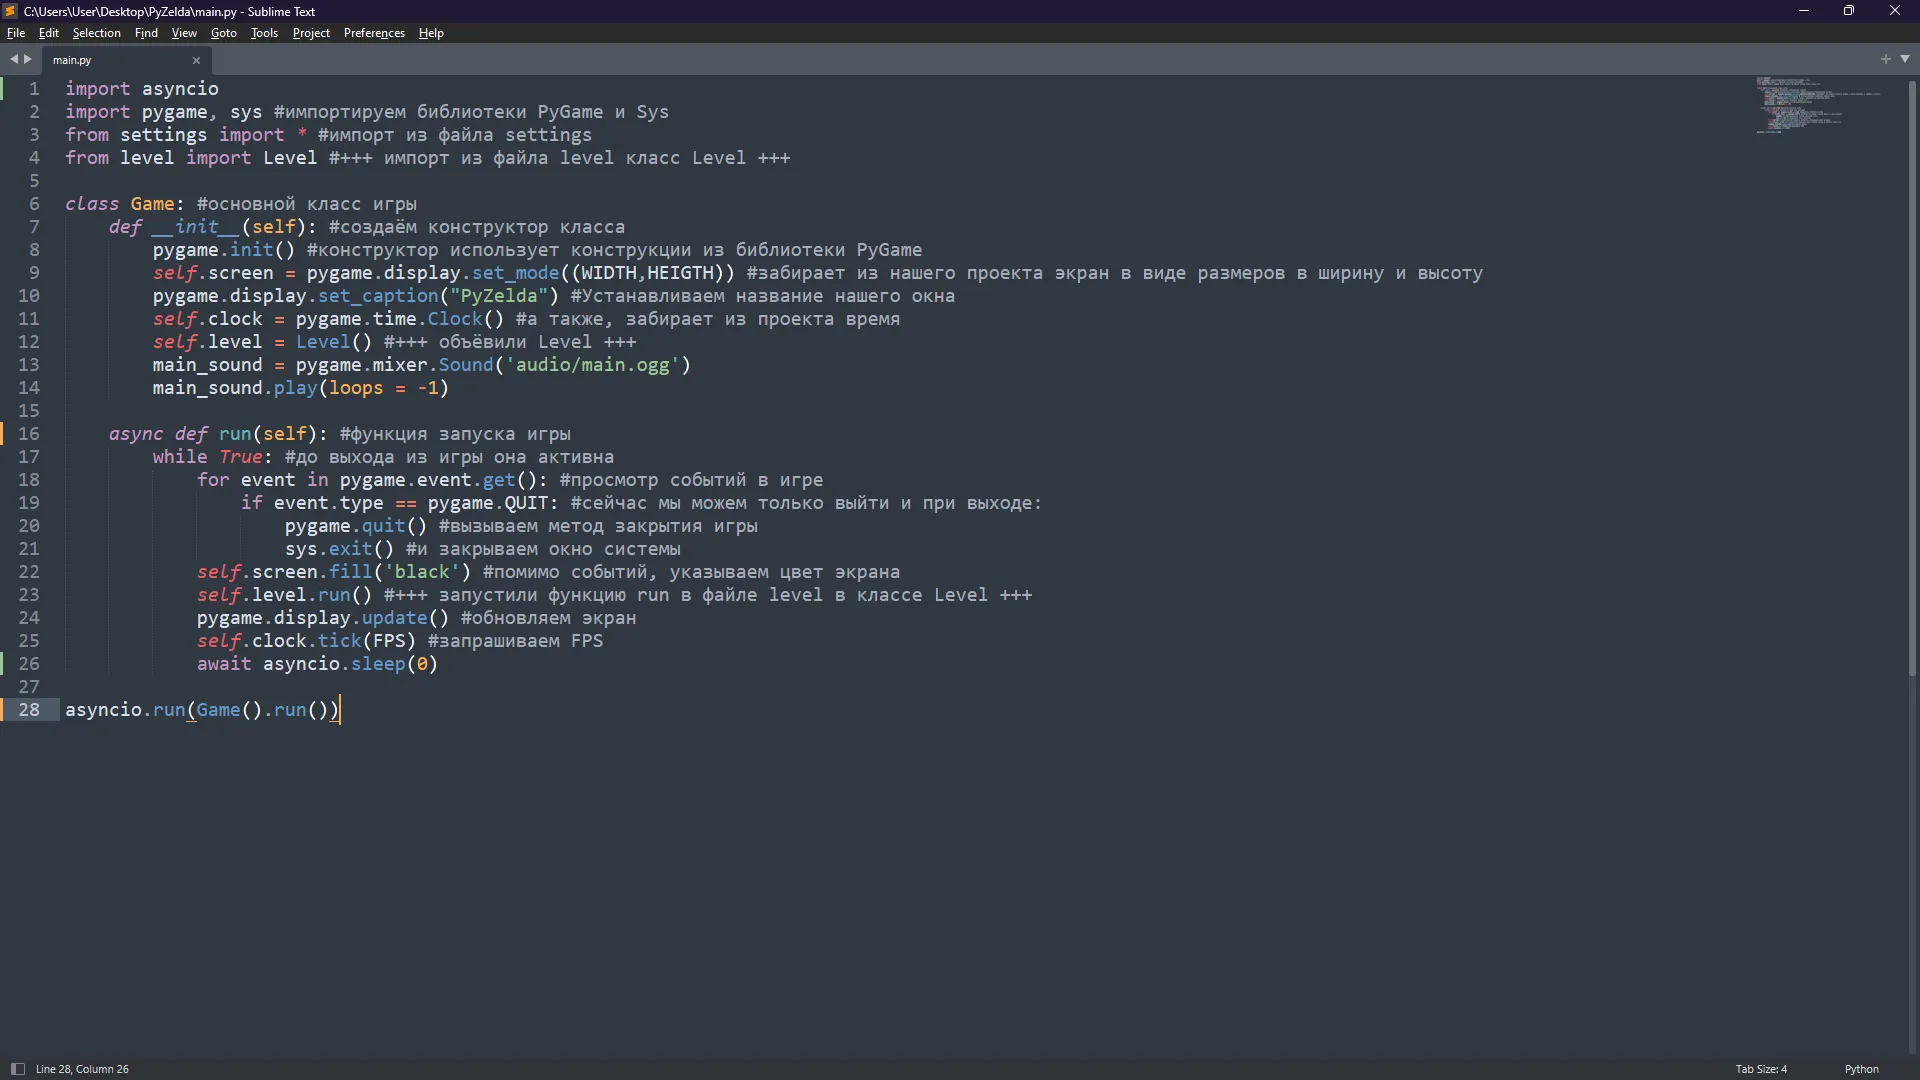Screen dimensions: 1920x1080
Task: Close the main.py tab
Action: [x=196, y=61]
